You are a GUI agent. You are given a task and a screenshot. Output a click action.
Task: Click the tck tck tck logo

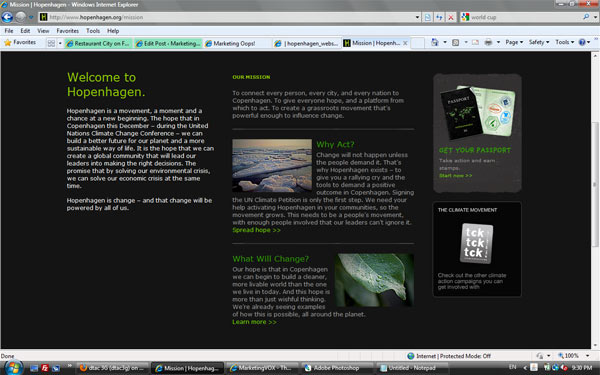coord(476,243)
